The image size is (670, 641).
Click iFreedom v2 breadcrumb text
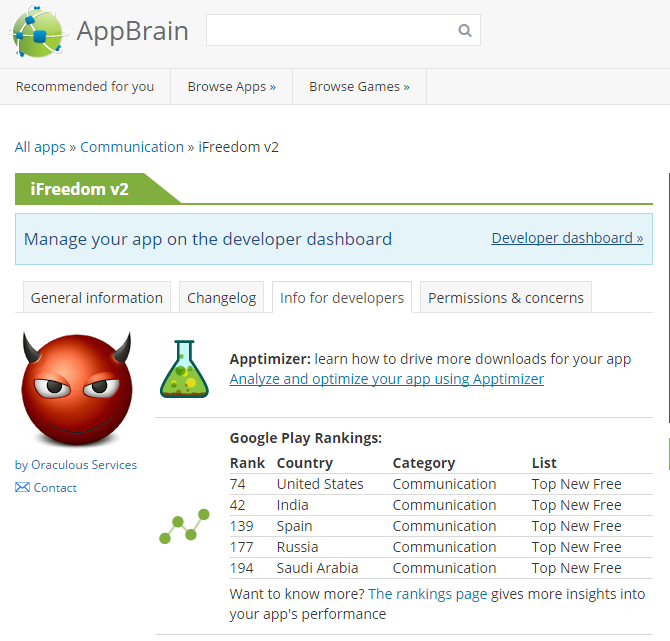[238, 147]
